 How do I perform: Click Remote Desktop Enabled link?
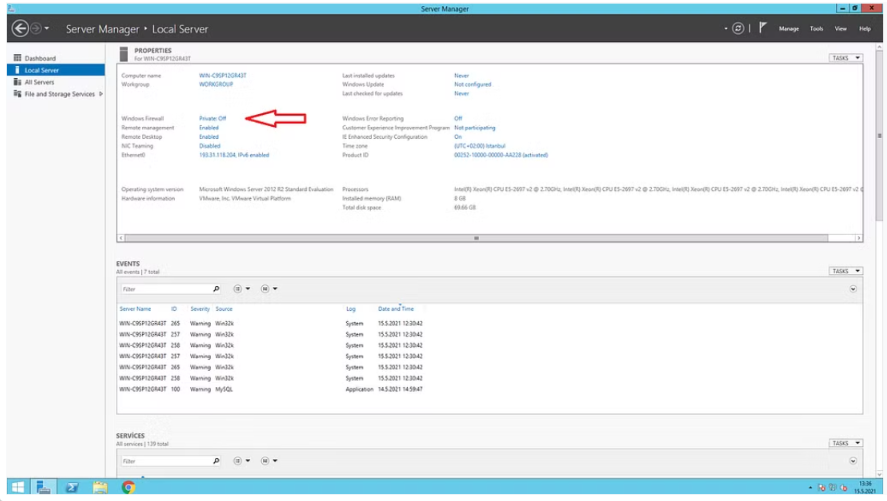click(209, 137)
